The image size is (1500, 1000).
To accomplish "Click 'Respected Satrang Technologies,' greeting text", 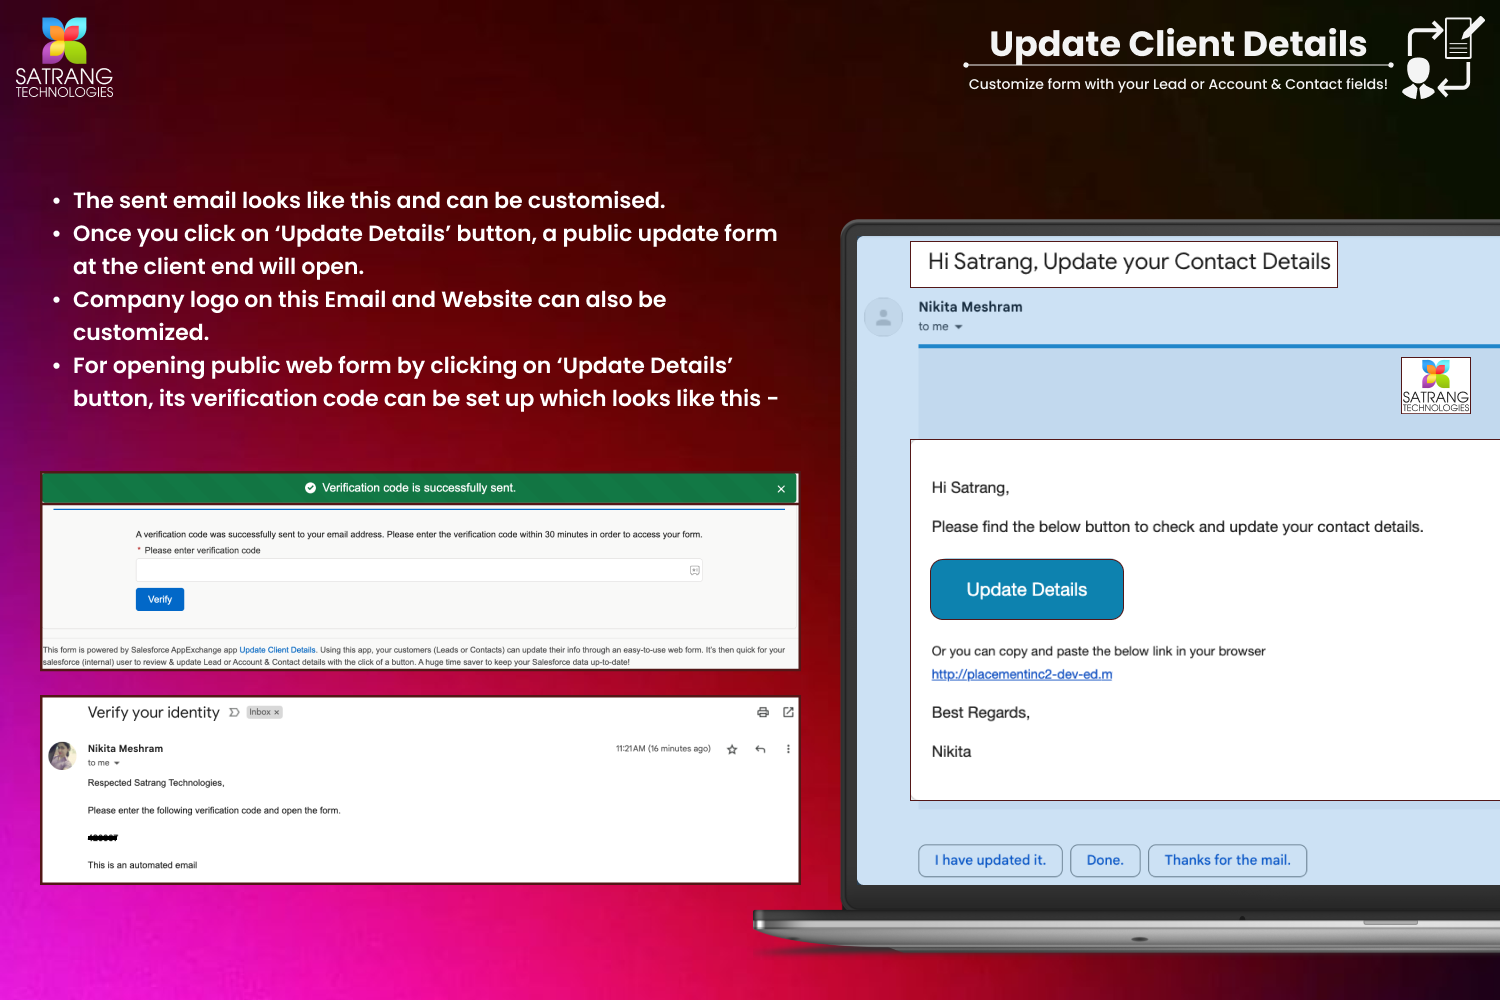I will pyautogui.click(x=156, y=783).
